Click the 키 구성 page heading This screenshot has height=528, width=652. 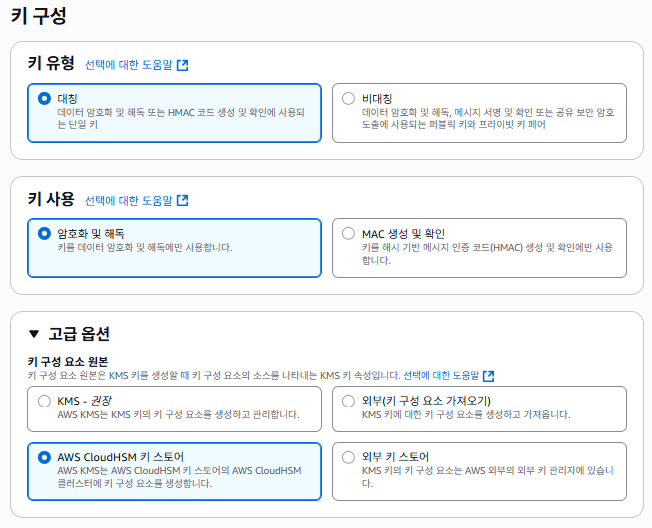(x=38, y=16)
